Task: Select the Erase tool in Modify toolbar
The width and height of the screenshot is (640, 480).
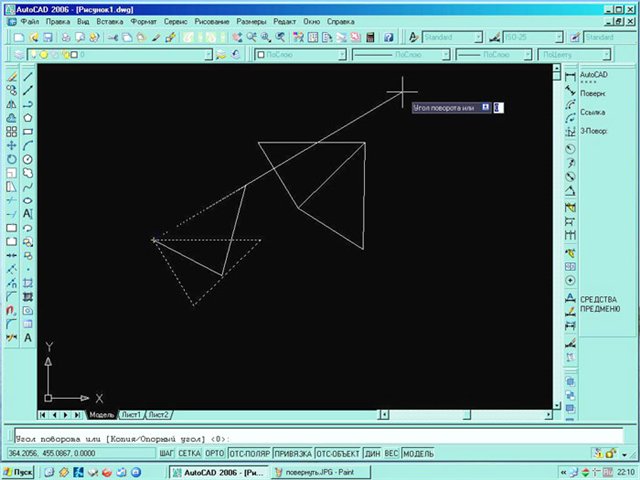Action: click(x=11, y=76)
